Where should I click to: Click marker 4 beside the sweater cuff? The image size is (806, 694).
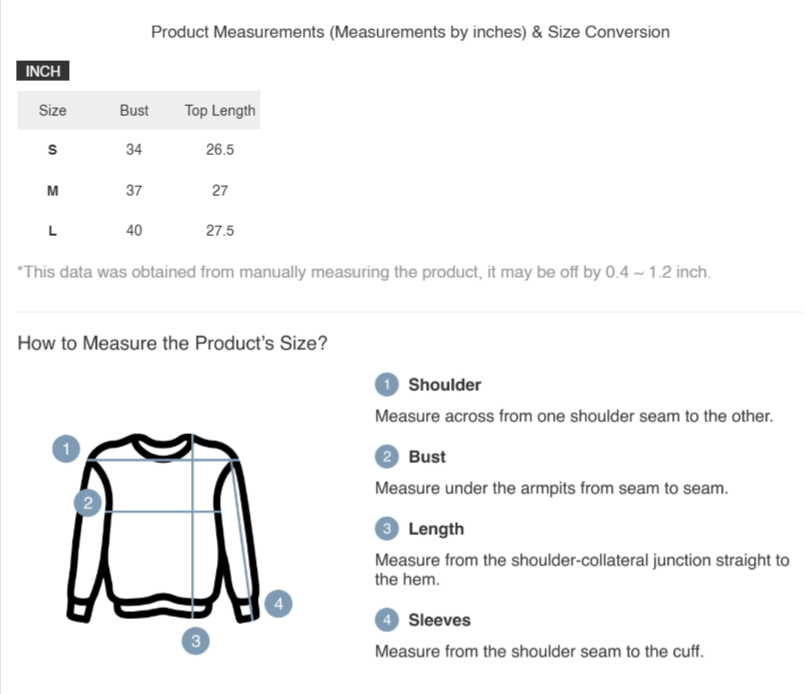[280, 603]
